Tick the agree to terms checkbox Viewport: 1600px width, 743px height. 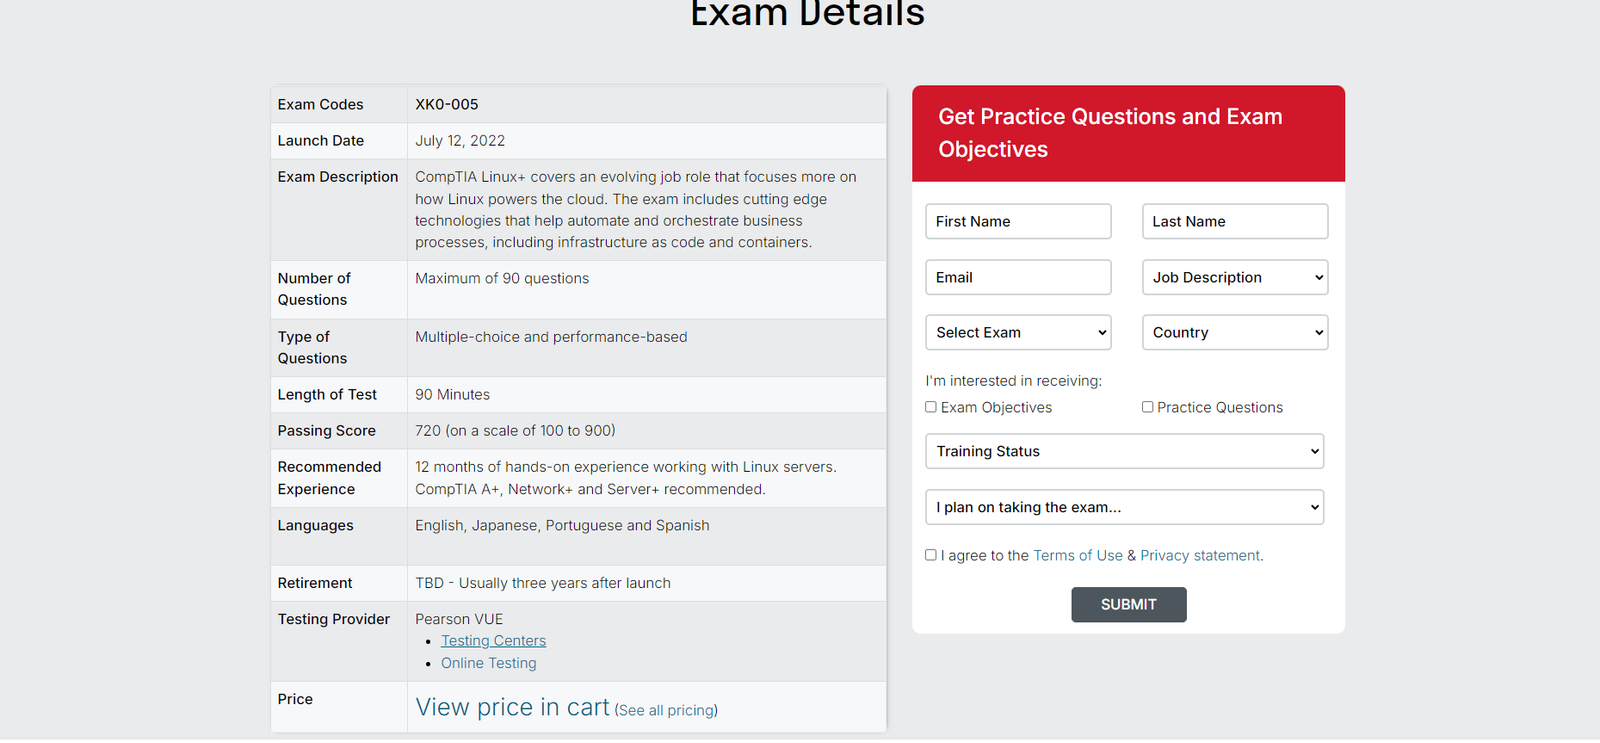[931, 555]
